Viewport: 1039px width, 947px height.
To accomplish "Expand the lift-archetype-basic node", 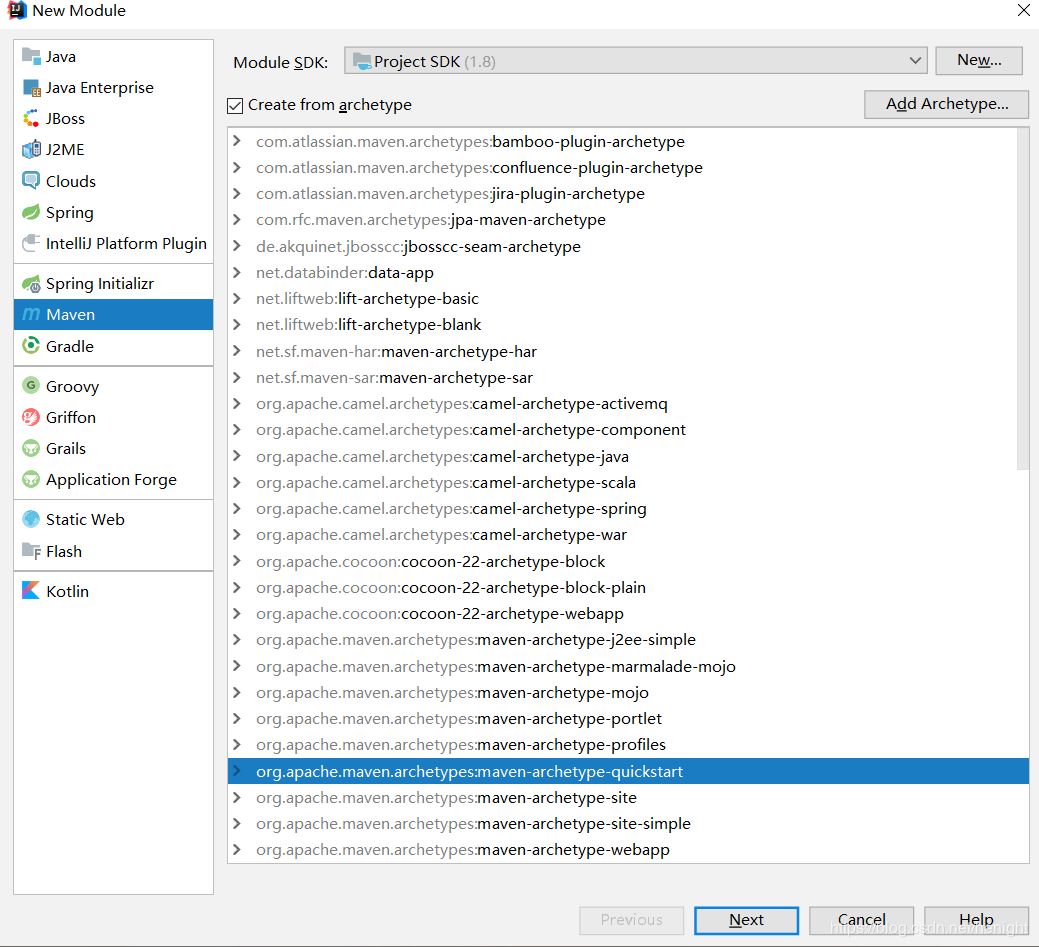I will tap(237, 298).
